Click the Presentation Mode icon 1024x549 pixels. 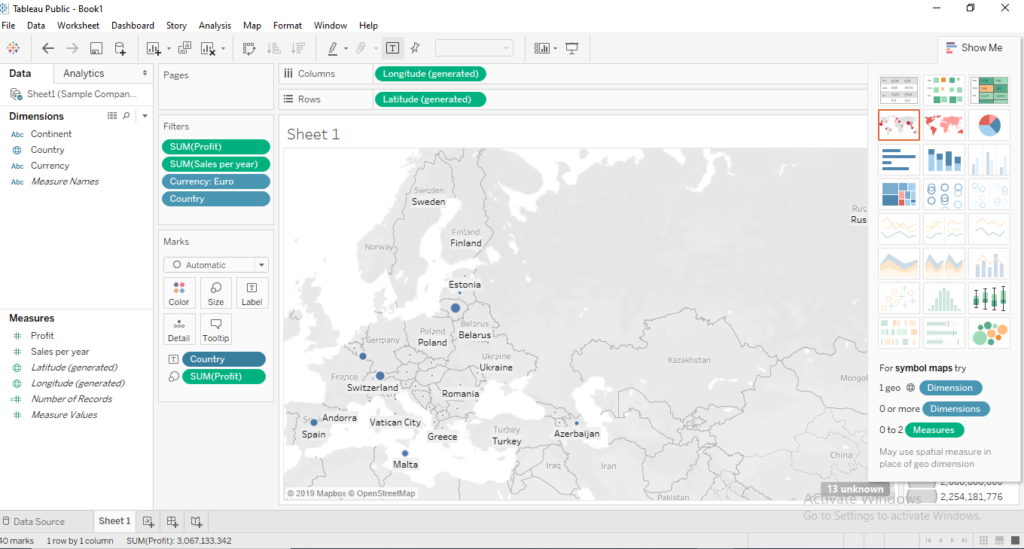(572, 48)
